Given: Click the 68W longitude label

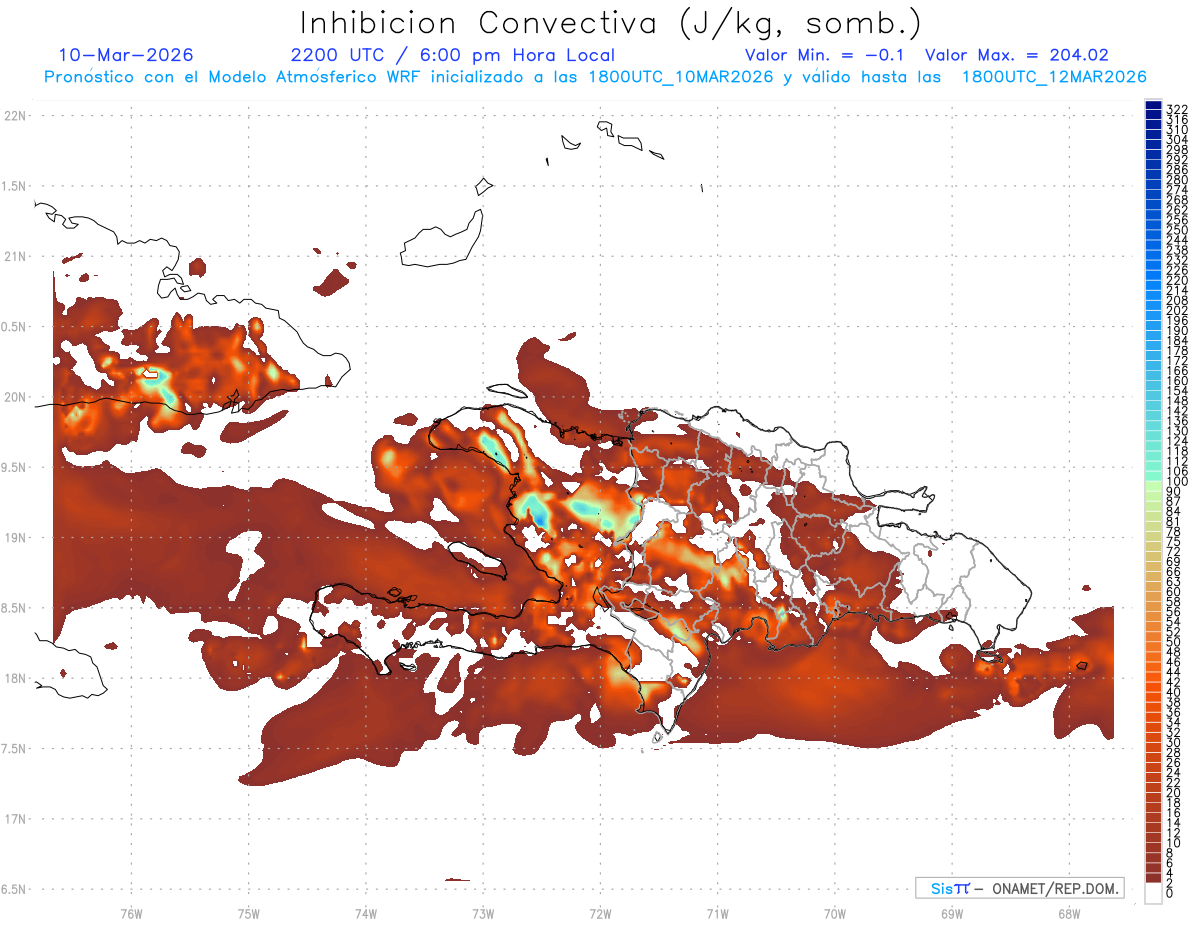Looking at the screenshot, I should pyautogui.click(x=1069, y=913).
